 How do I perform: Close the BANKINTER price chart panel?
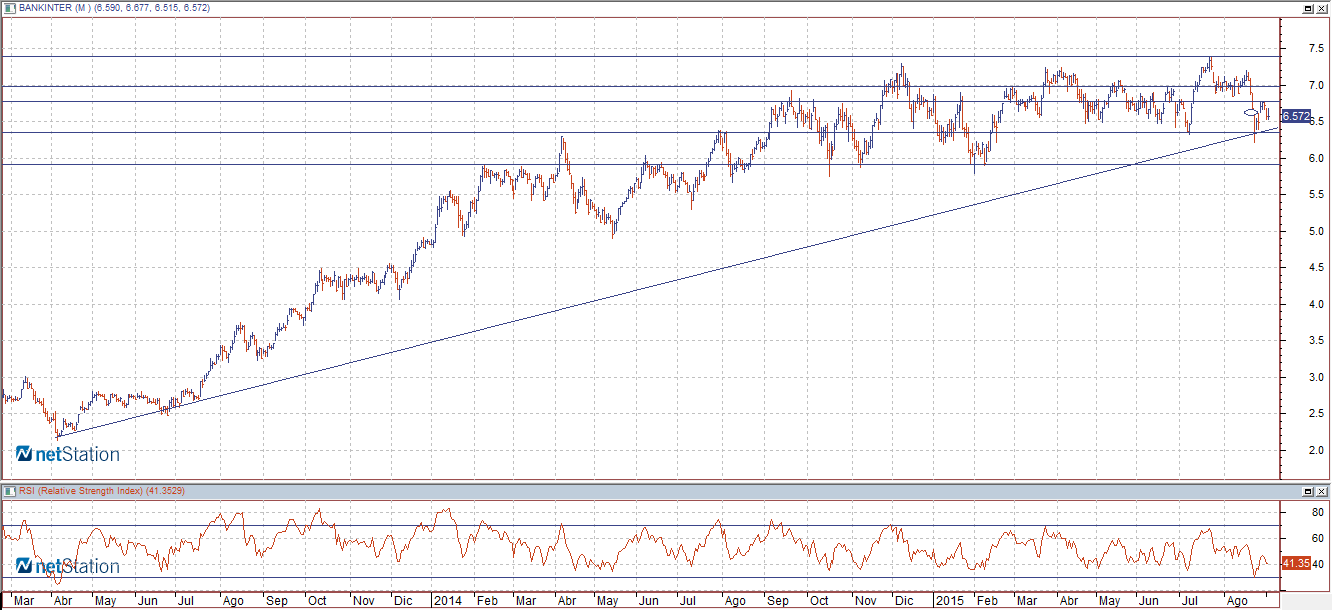point(1322,7)
